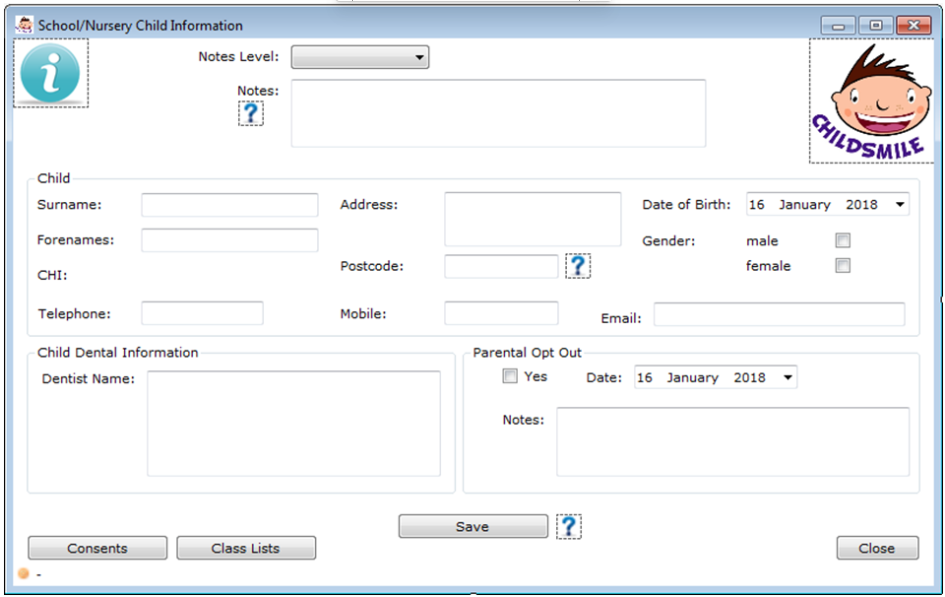Open the postcode help question mark
This screenshot has height=597, width=945.
pyautogui.click(x=578, y=266)
